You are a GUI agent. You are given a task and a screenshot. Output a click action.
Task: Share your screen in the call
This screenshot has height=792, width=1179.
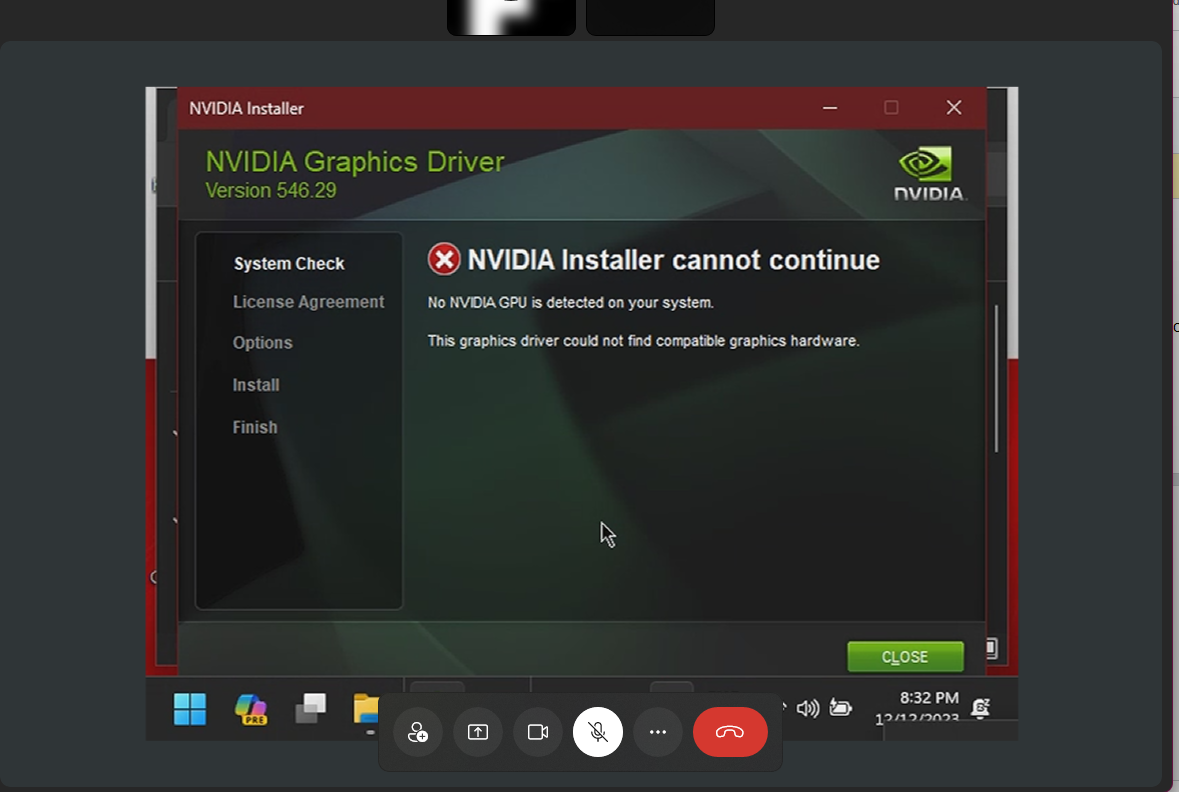tap(477, 732)
